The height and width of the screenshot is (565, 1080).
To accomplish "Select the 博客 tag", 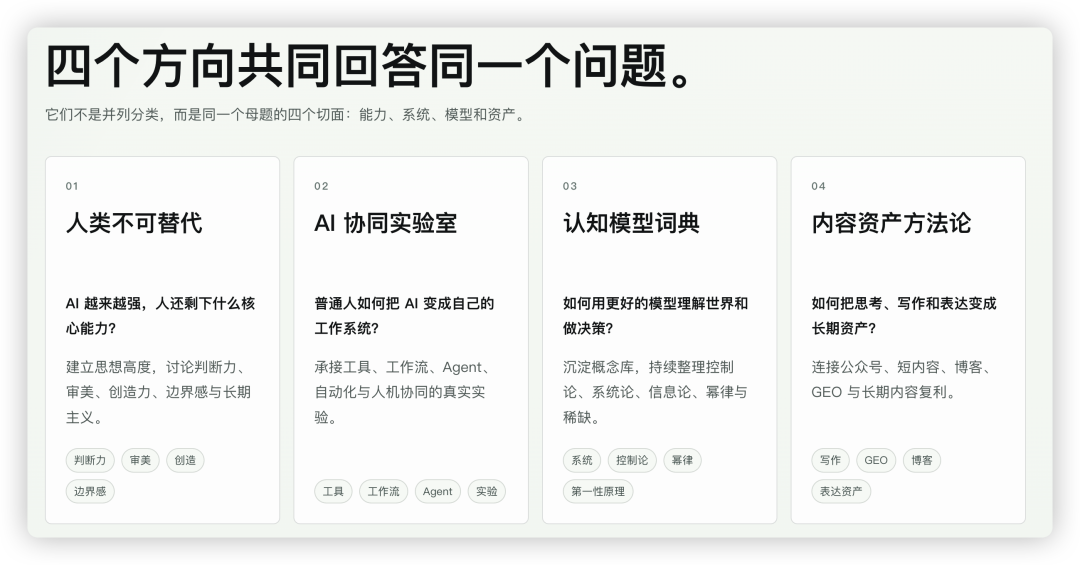I will pos(922,460).
